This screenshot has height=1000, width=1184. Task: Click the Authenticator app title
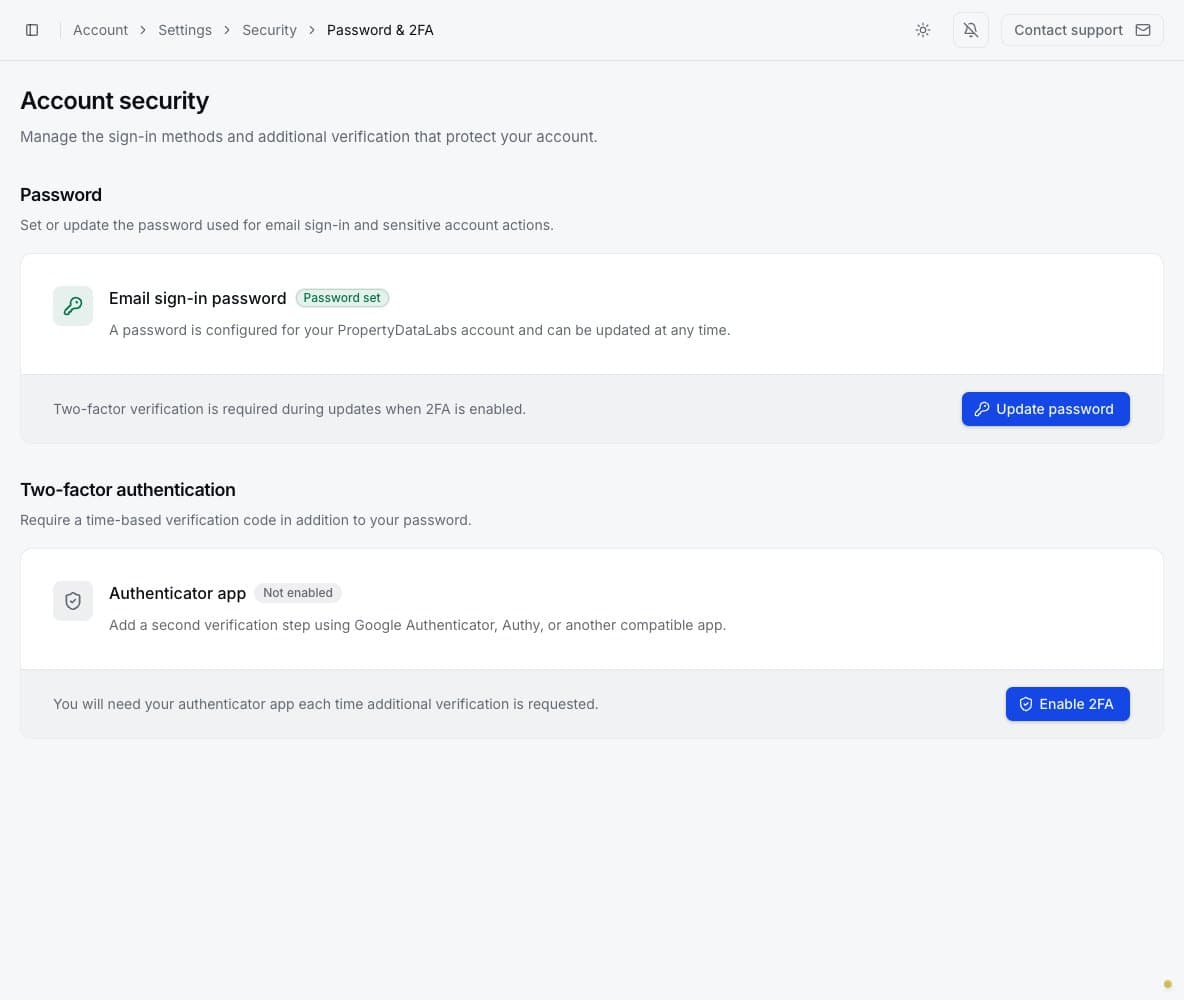(x=177, y=593)
